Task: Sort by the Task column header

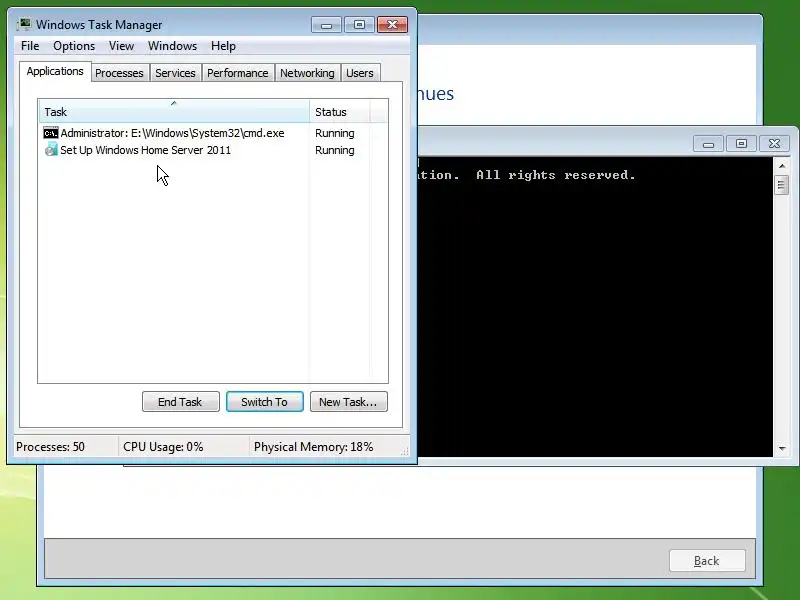Action: click(x=173, y=112)
